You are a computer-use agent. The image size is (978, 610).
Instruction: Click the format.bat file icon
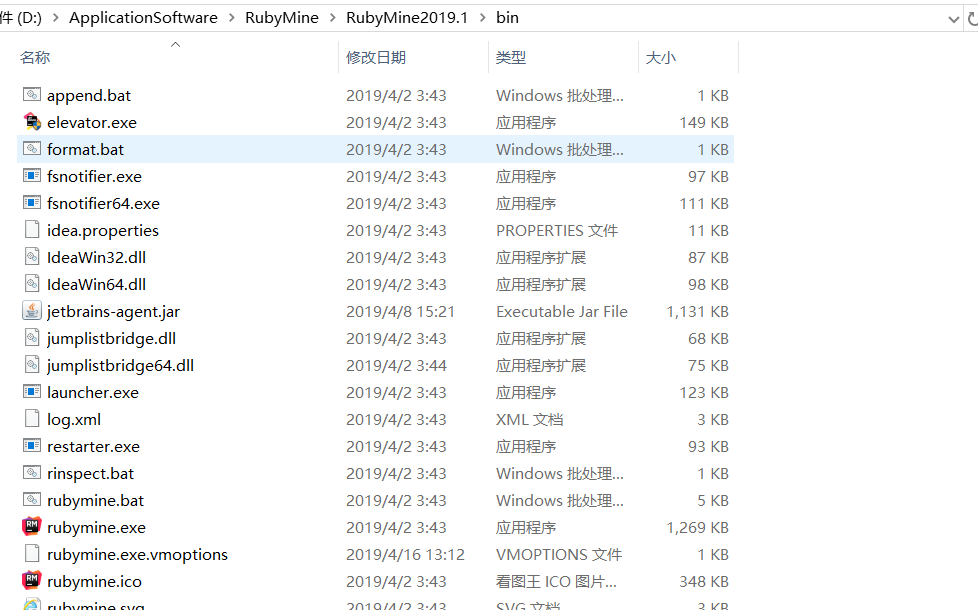(x=32, y=148)
